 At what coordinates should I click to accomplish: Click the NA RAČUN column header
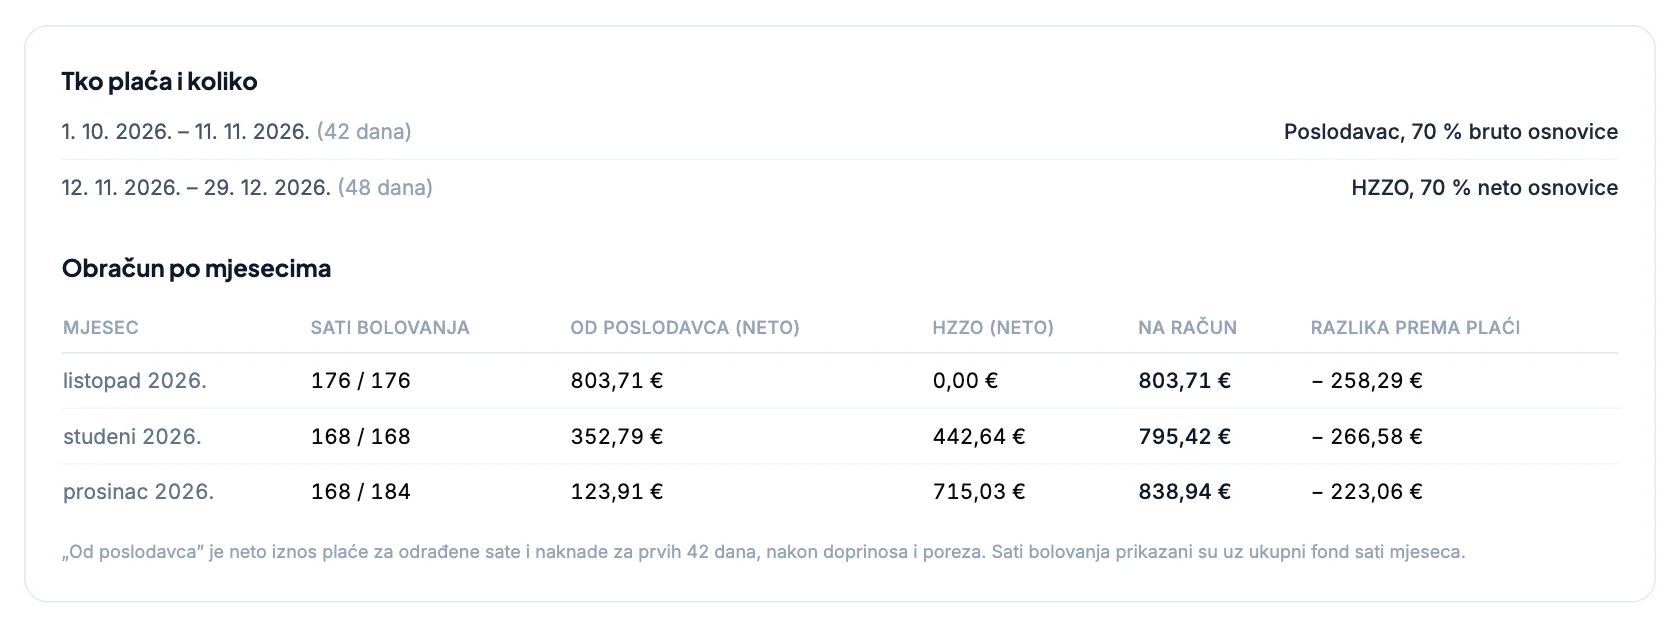[x=1187, y=328]
